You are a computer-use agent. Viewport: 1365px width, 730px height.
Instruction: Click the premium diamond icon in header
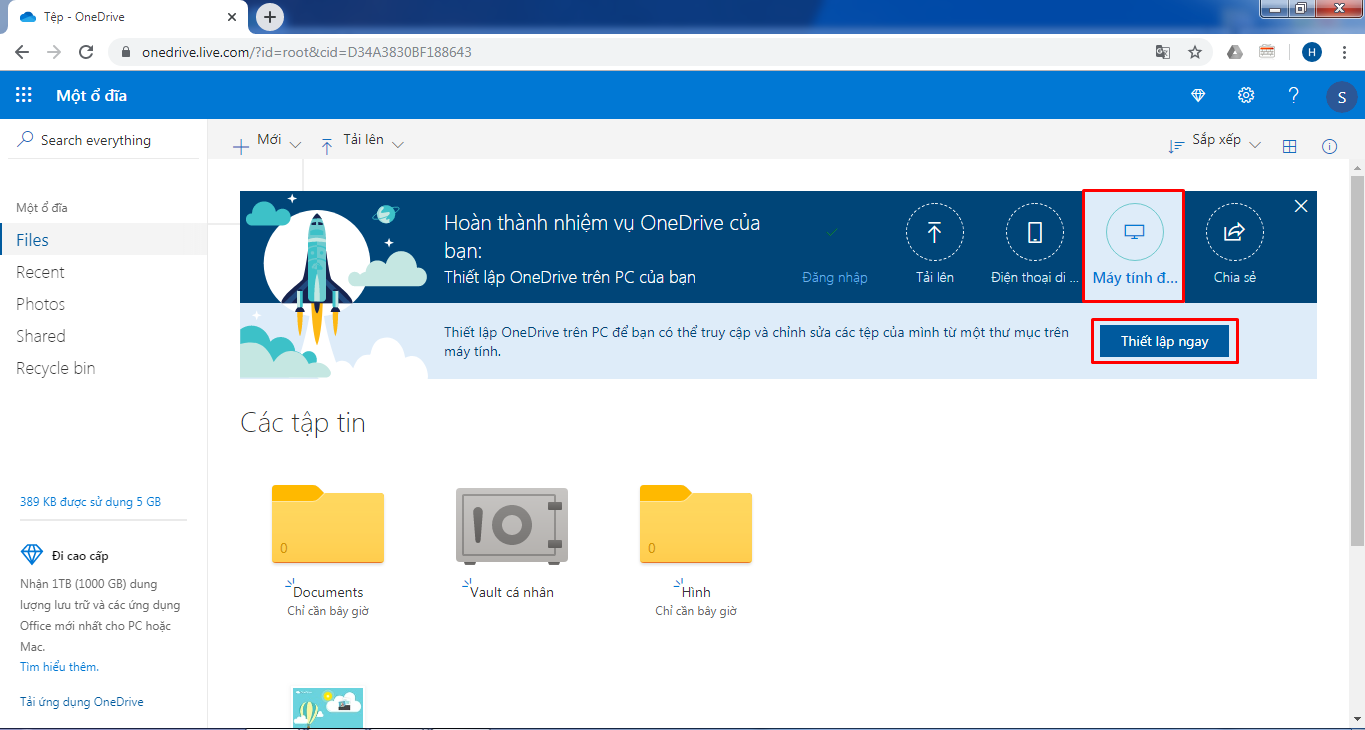(x=1198, y=95)
